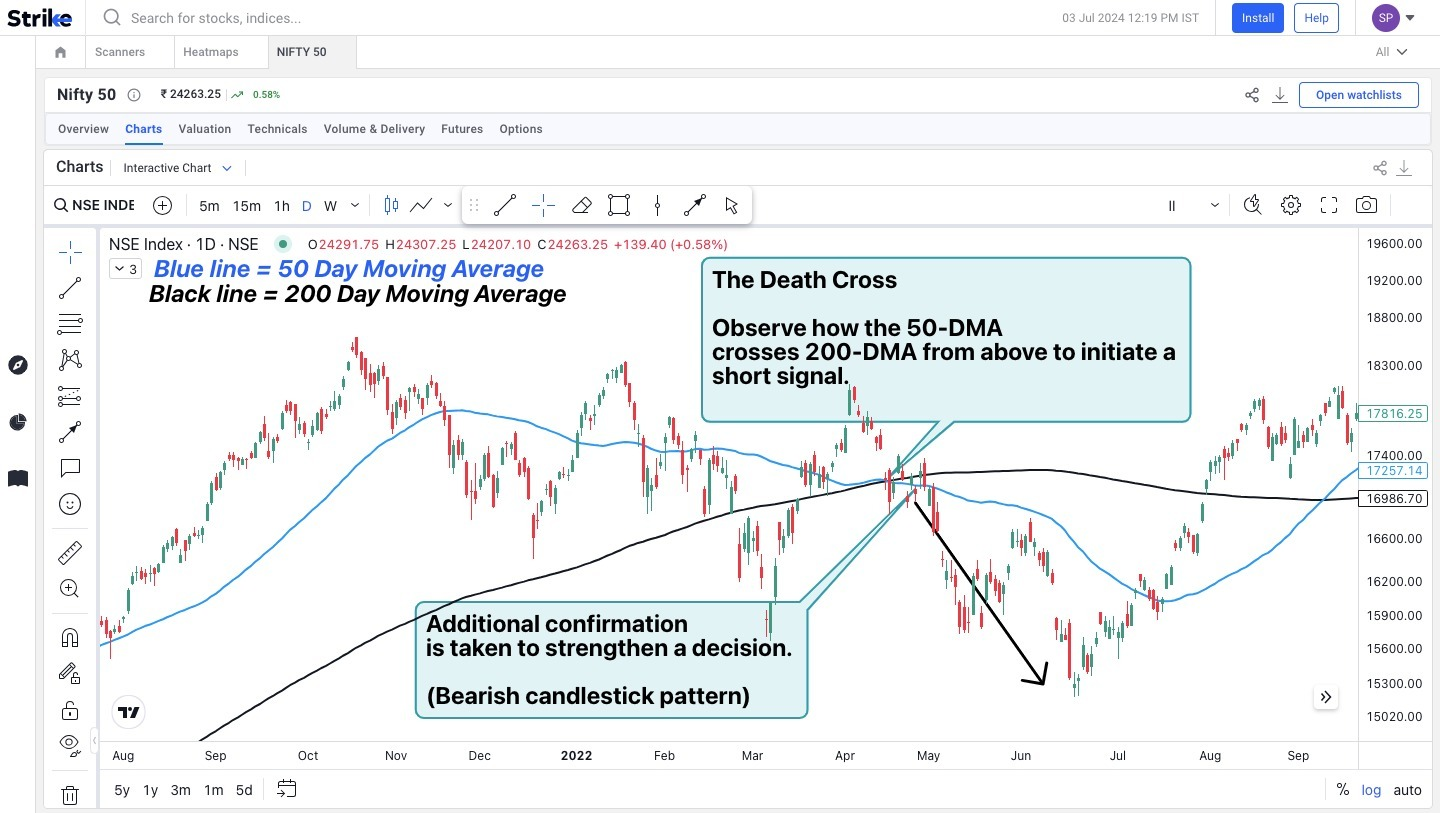Set date range to 5y
This screenshot has width=1440, height=813.
pos(122,790)
